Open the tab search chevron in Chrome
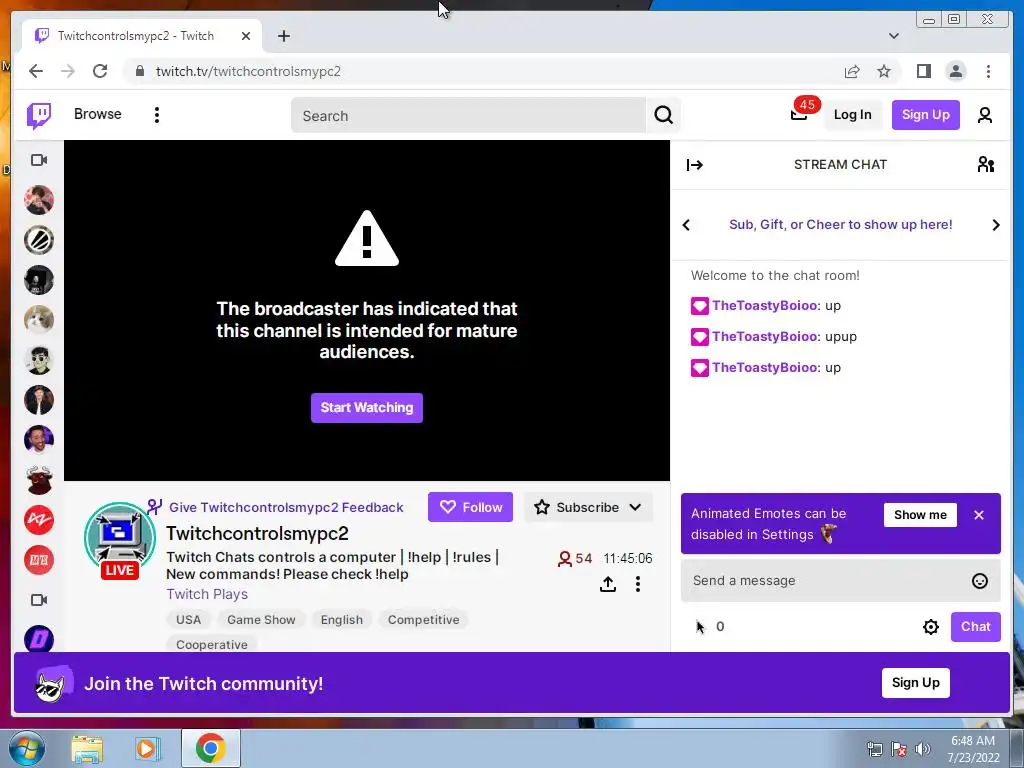Image resolution: width=1024 pixels, height=768 pixels. pyautogui.click(x=894, y=36)
